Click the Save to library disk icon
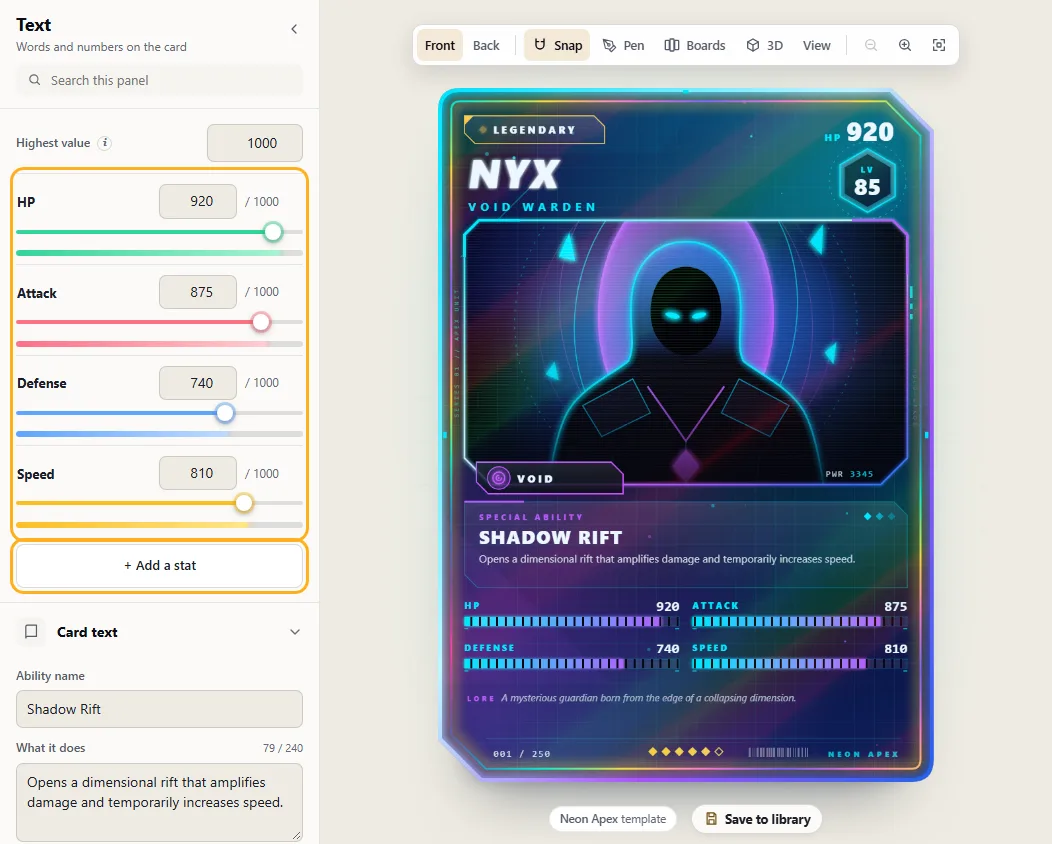Image resolution: width=1052 pixels, height=844 pixels. (711, 819)
